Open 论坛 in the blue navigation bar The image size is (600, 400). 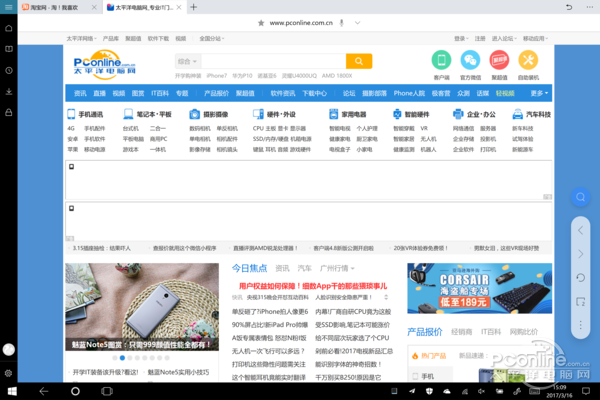tap(349, 93)
